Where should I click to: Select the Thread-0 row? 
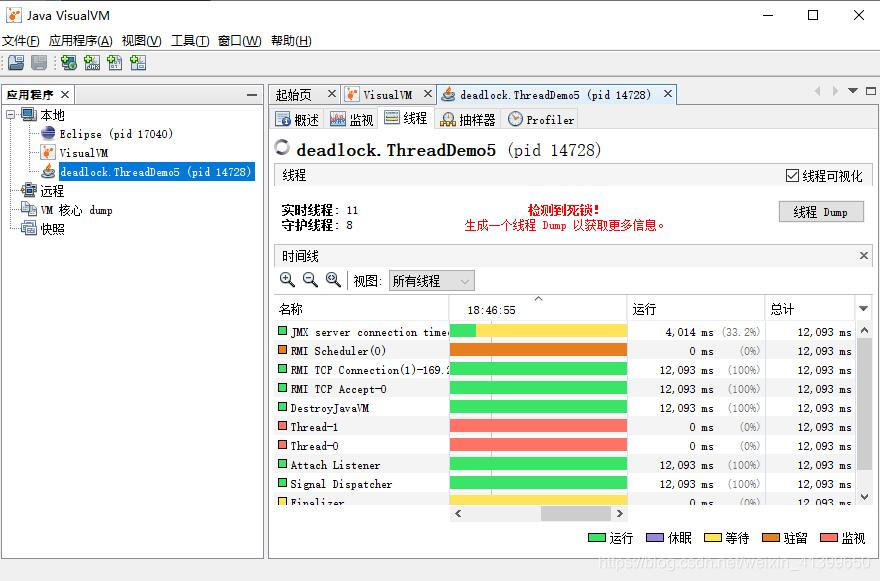click(565, 446)
